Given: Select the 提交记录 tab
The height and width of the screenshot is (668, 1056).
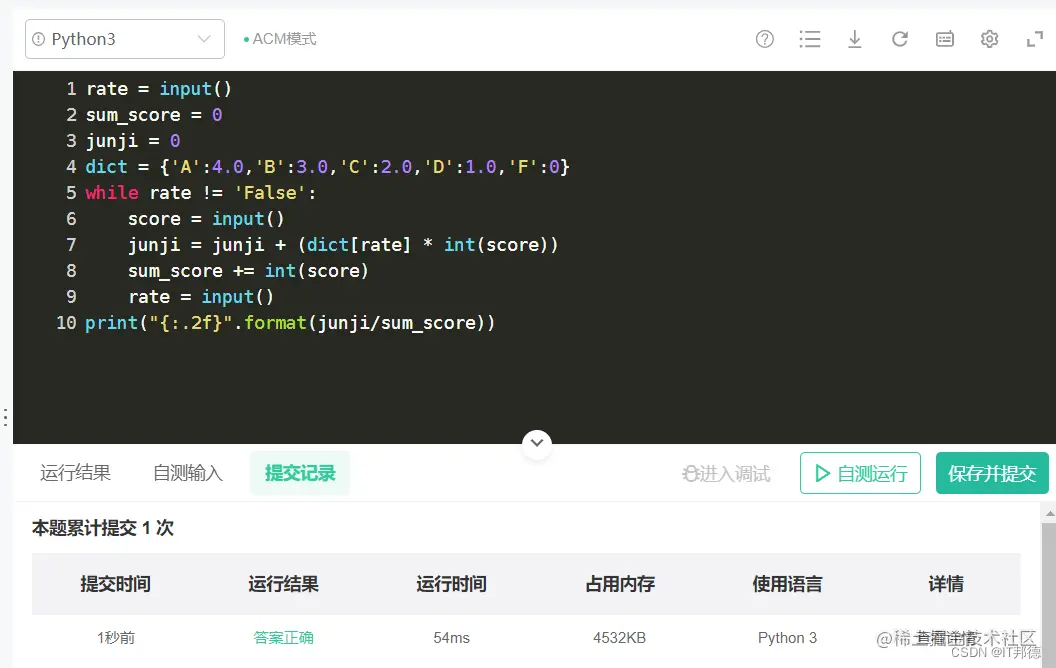Looking at the screenshot, I should pos(300,473).
